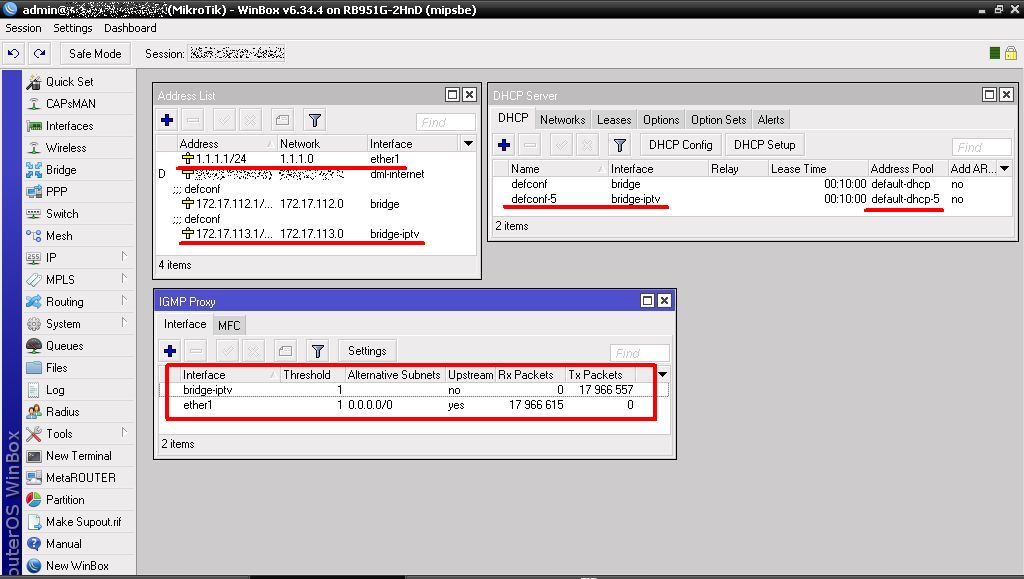Viewport: 1024px width, 579px height.
Task: Click Make Supout.rif in sidebar
Action: pyautogui.click(x=78, y=522)
